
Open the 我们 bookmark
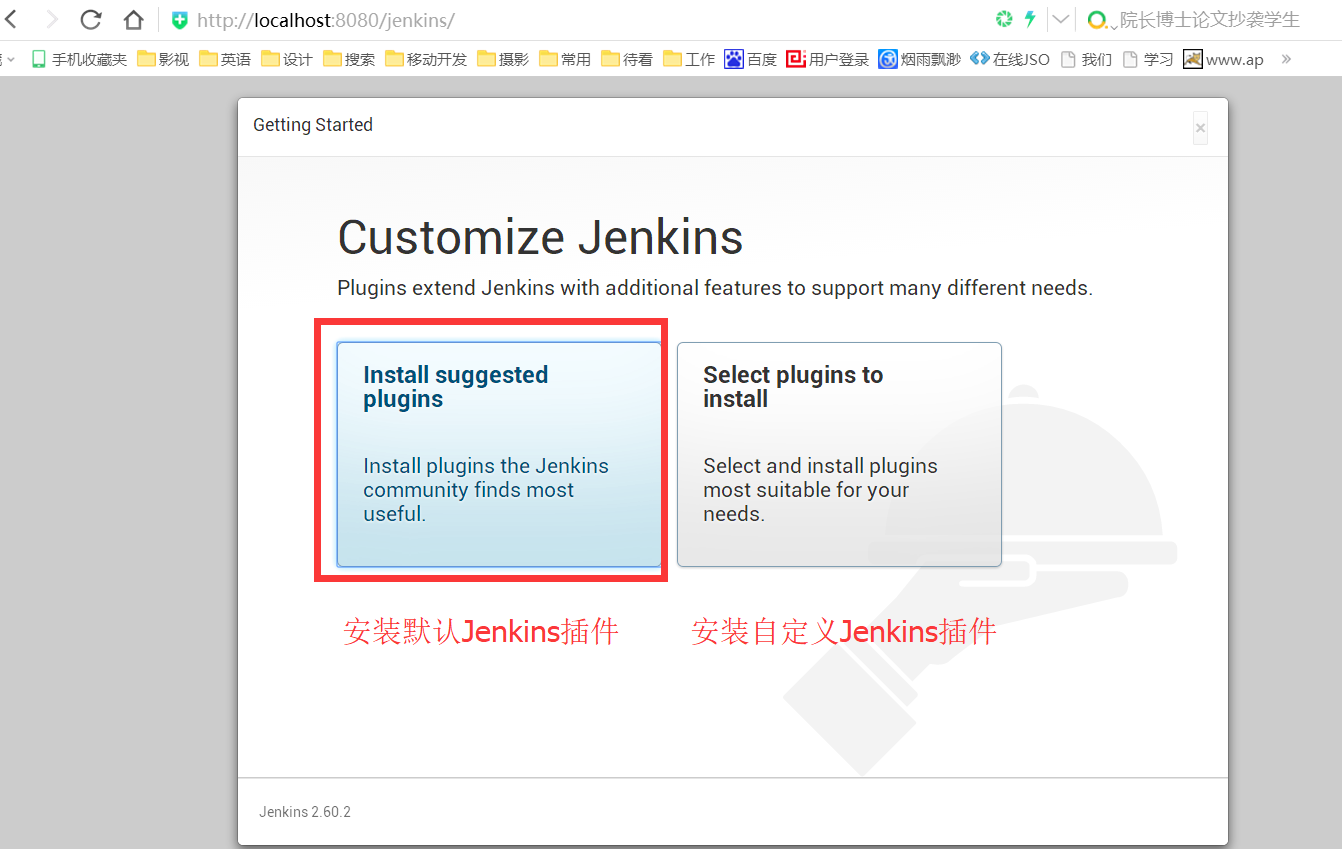click(1087, 59)
